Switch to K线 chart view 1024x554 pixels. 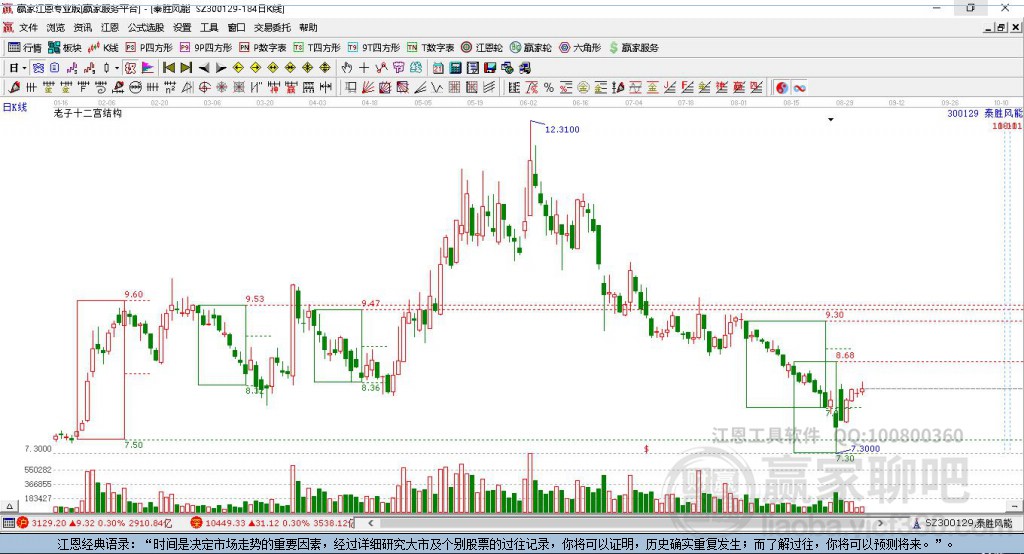pyautogui.click(x=103, y=48)
